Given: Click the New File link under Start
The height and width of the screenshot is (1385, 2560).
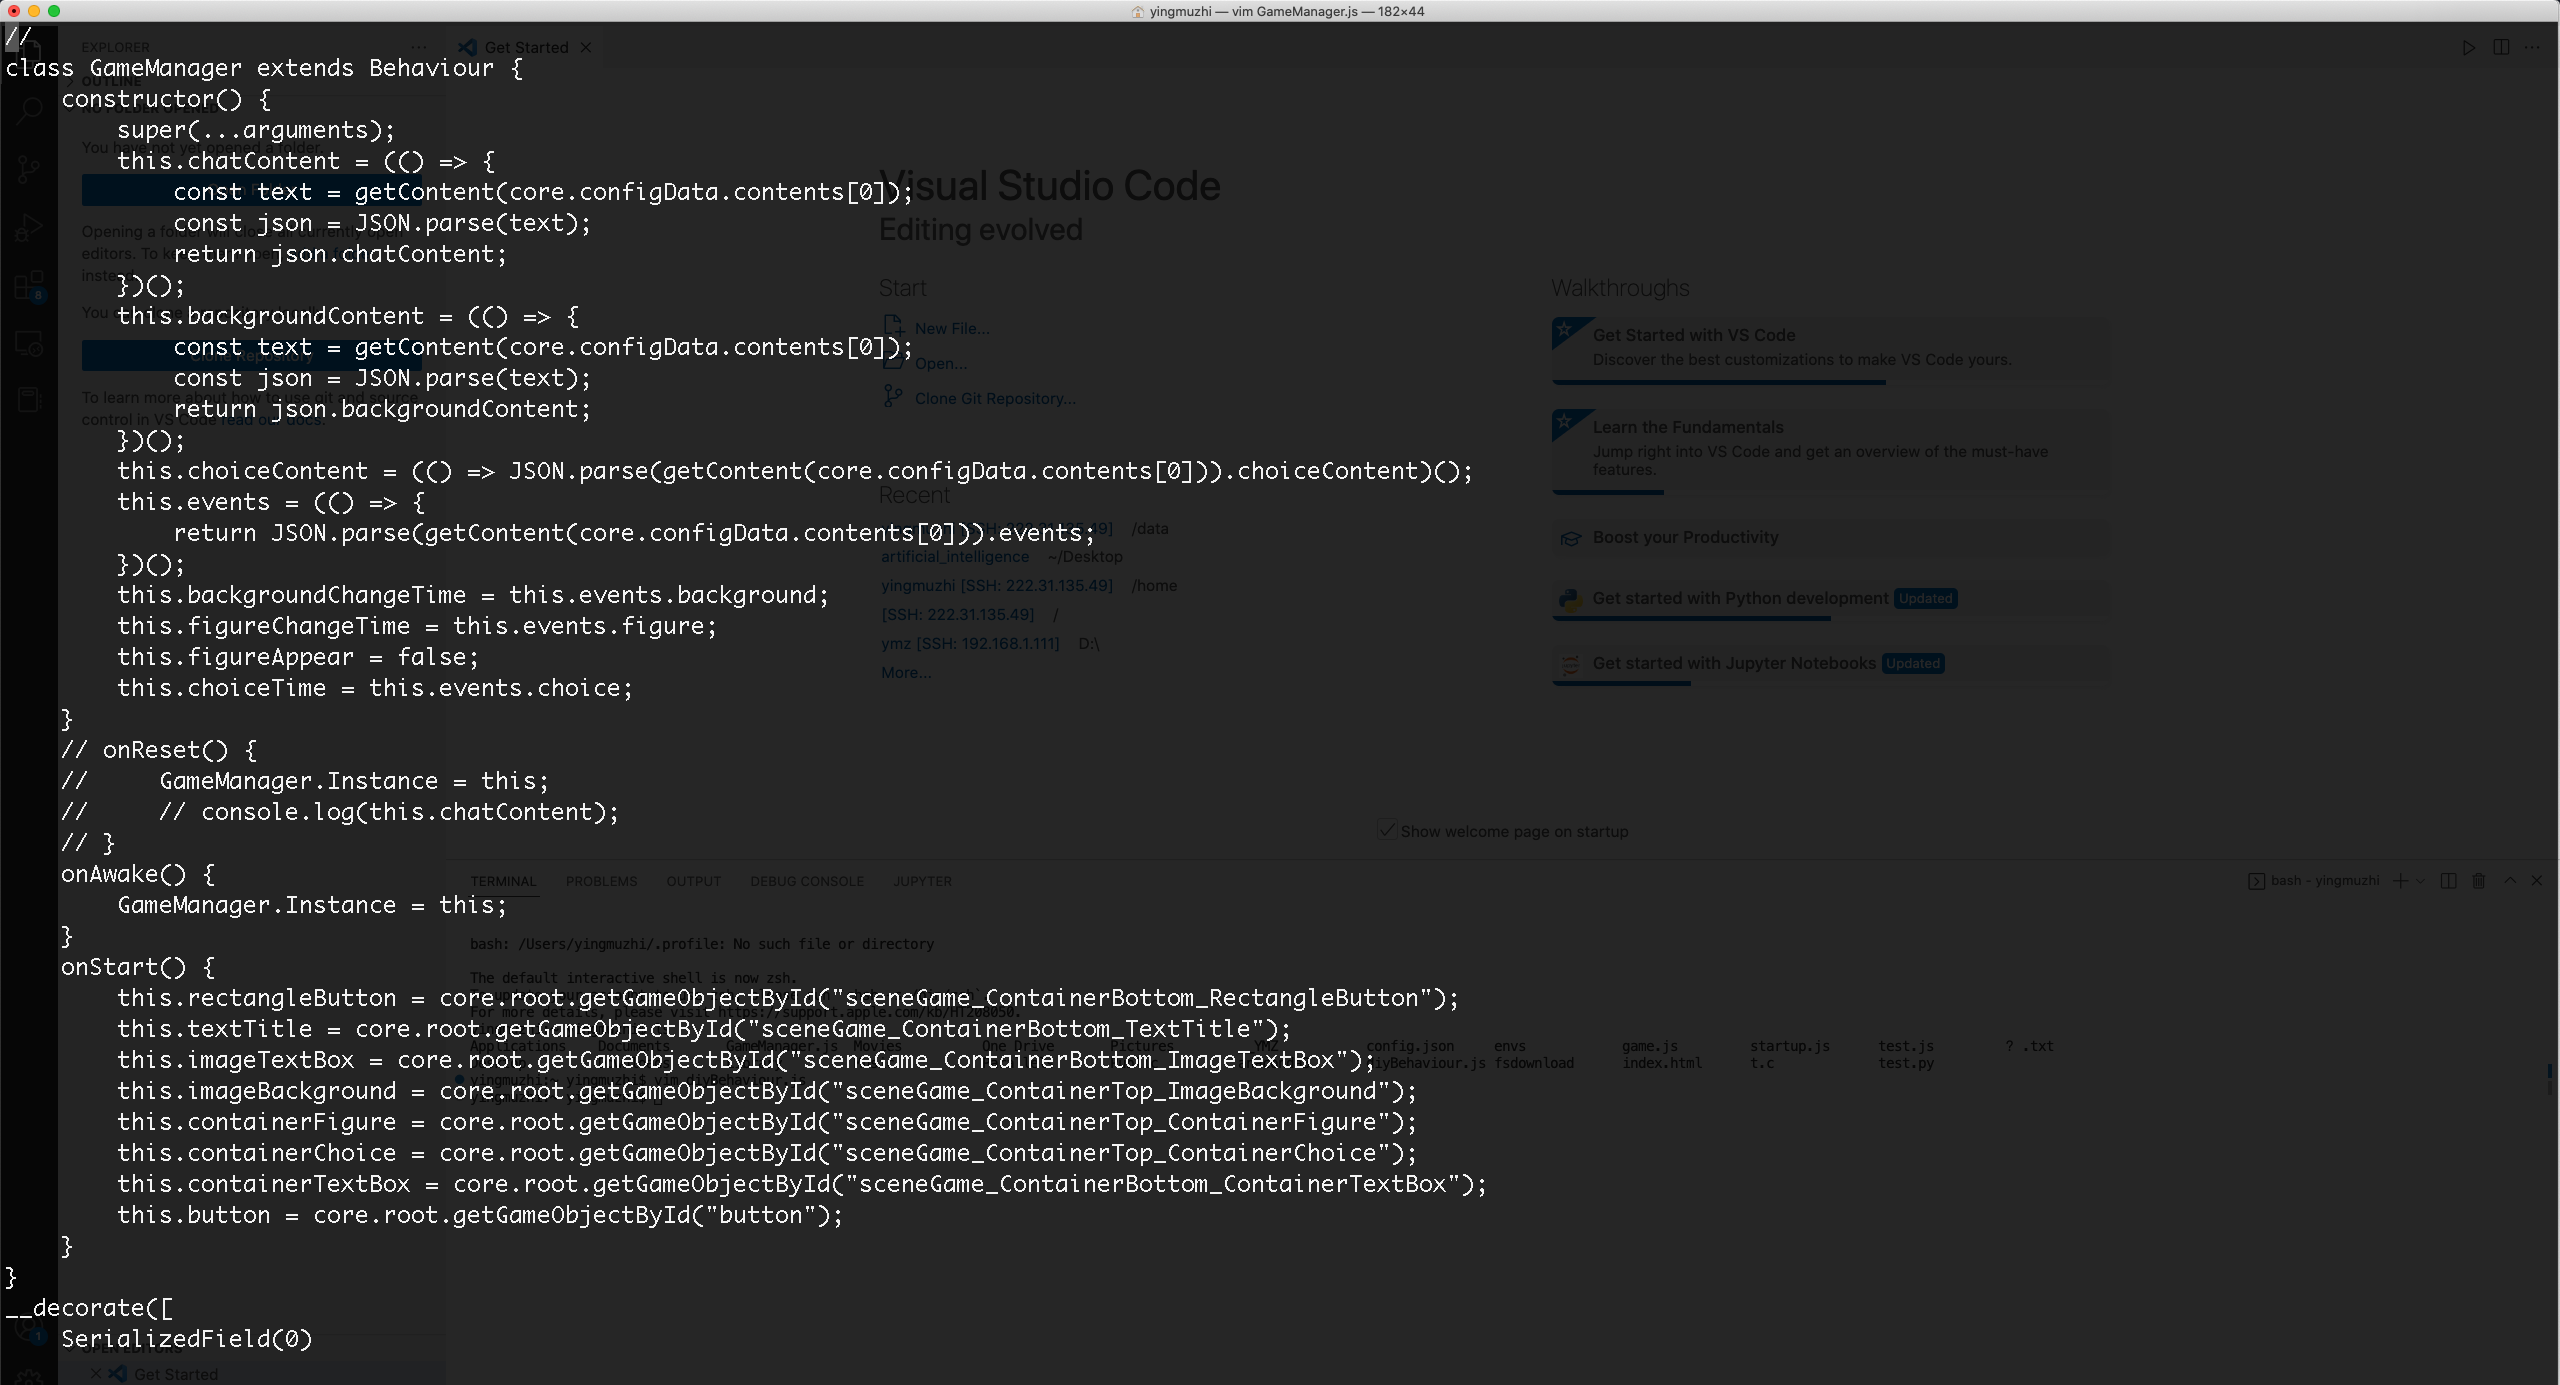Looking at the screenshot, I should pyautogui.click(x=951, y=328).
